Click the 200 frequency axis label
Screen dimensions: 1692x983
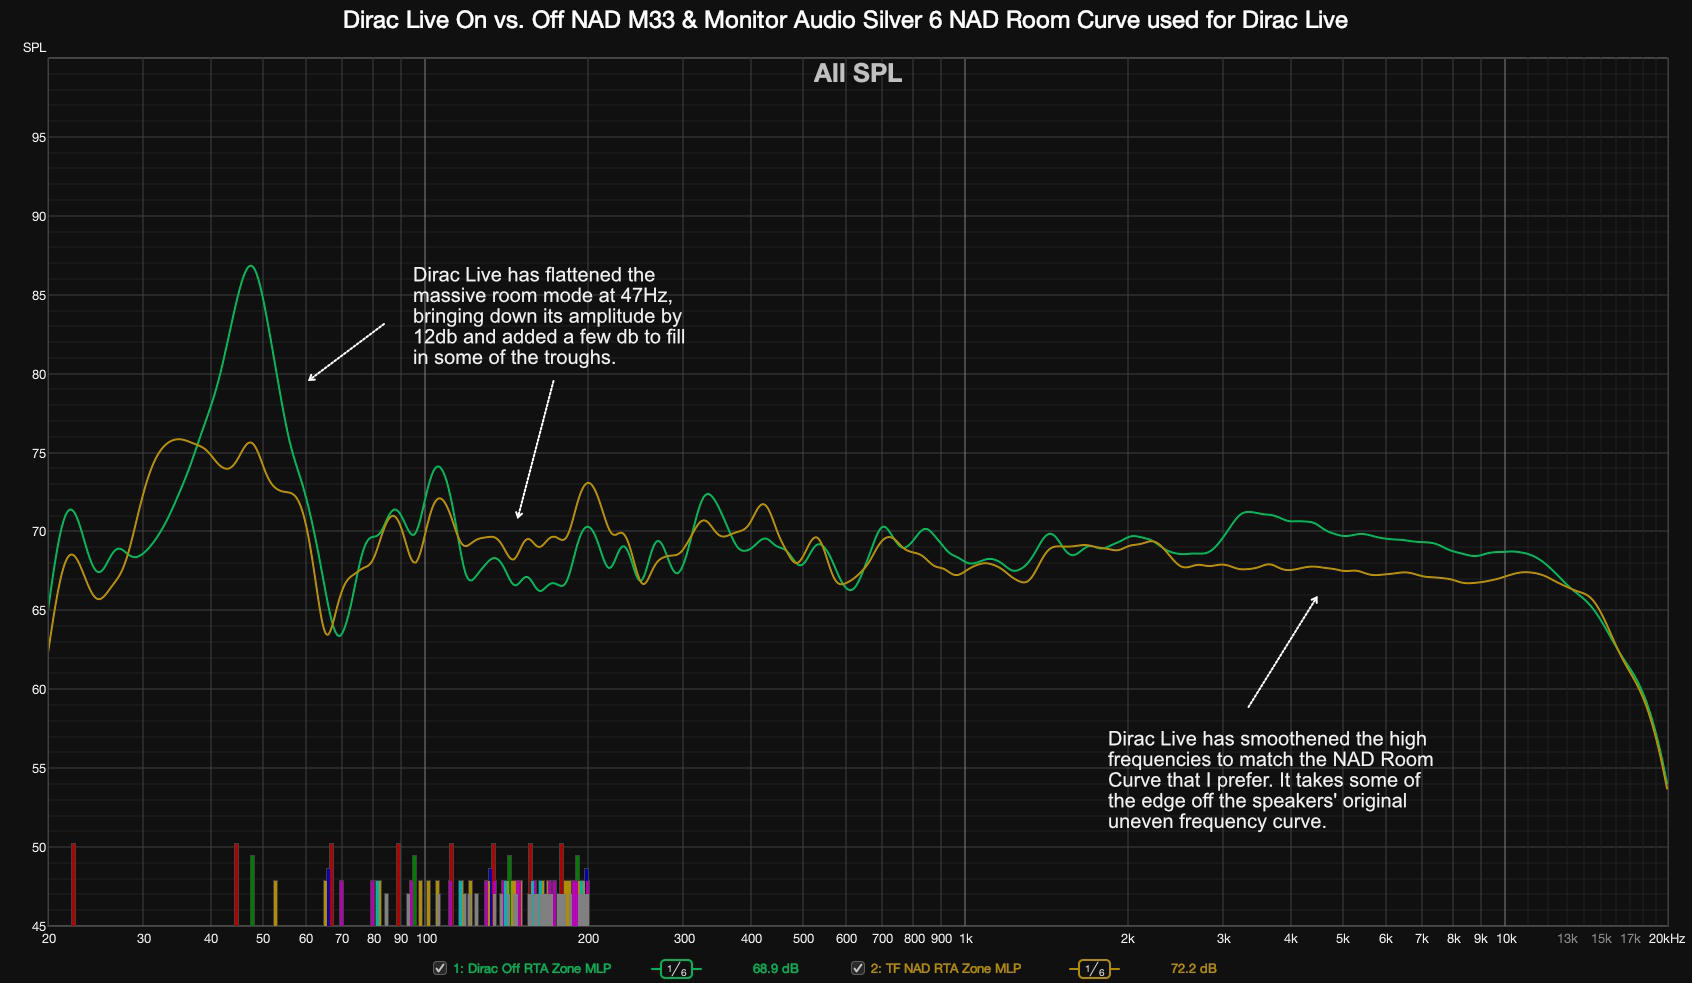click(588, 938)
